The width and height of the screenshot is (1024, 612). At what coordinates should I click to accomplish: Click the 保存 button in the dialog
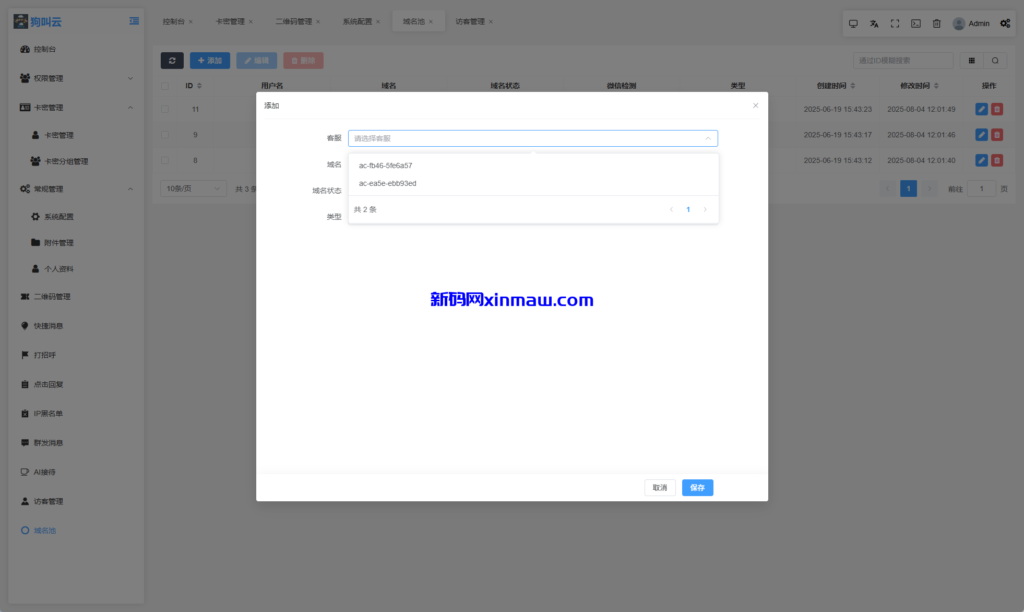click(697, 487)
